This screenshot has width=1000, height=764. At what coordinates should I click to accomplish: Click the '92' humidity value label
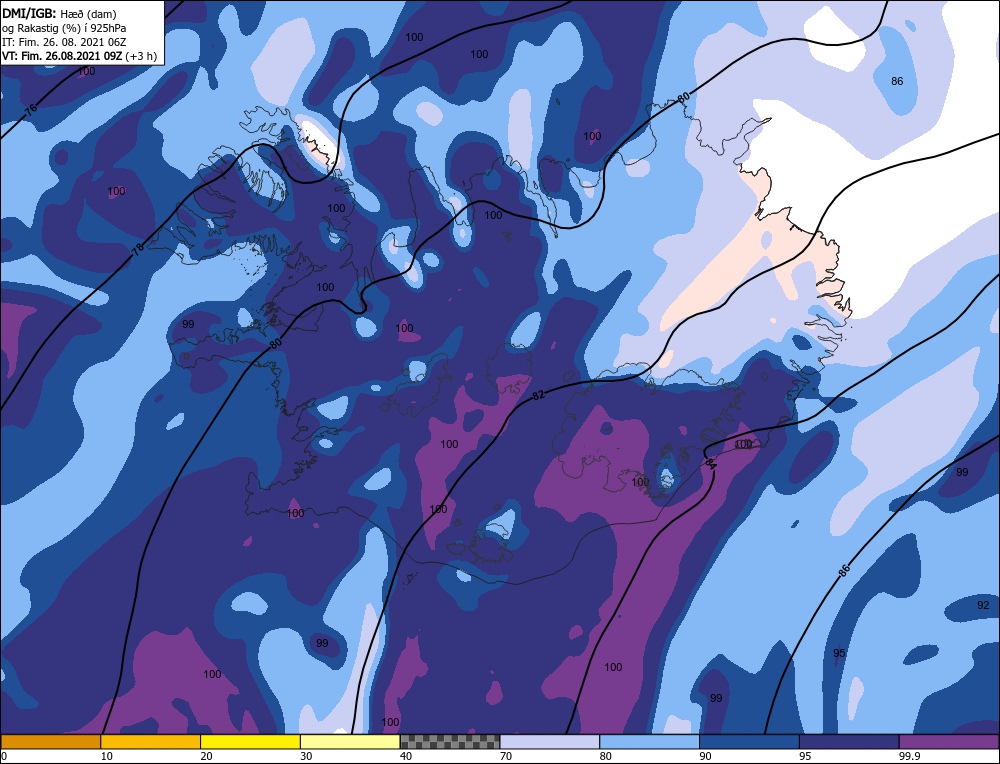983,605
